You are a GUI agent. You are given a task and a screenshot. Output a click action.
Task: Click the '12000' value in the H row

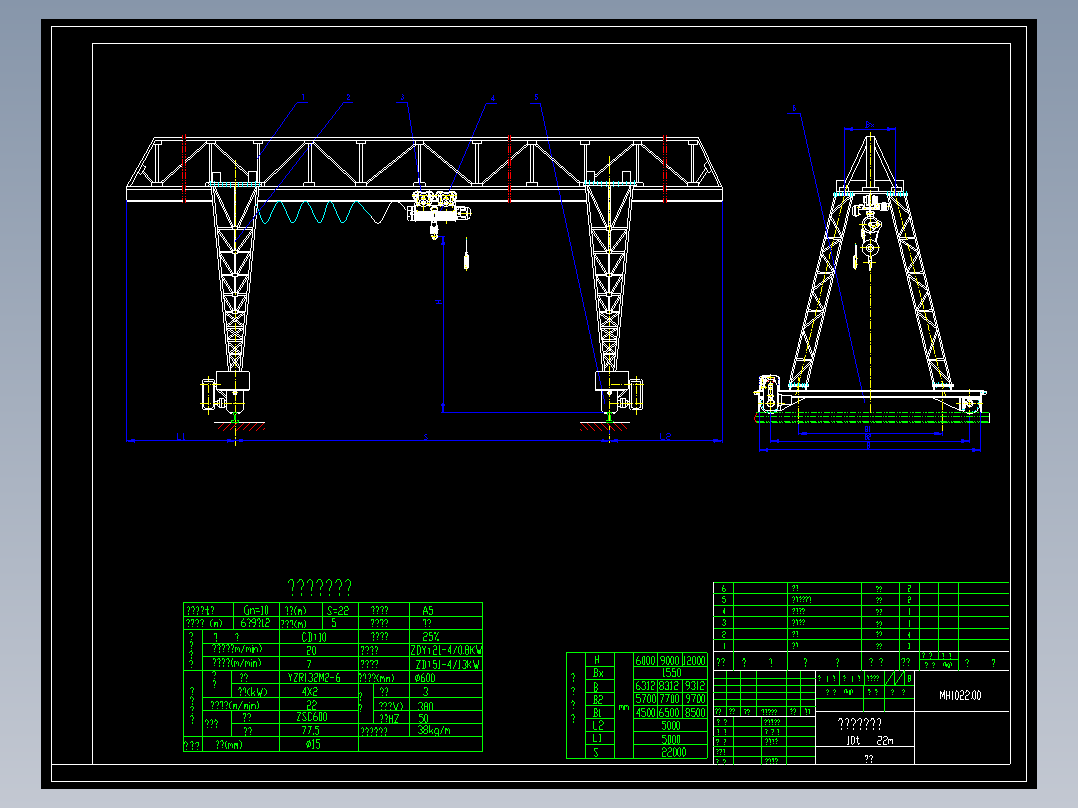(x=694, y=660)
